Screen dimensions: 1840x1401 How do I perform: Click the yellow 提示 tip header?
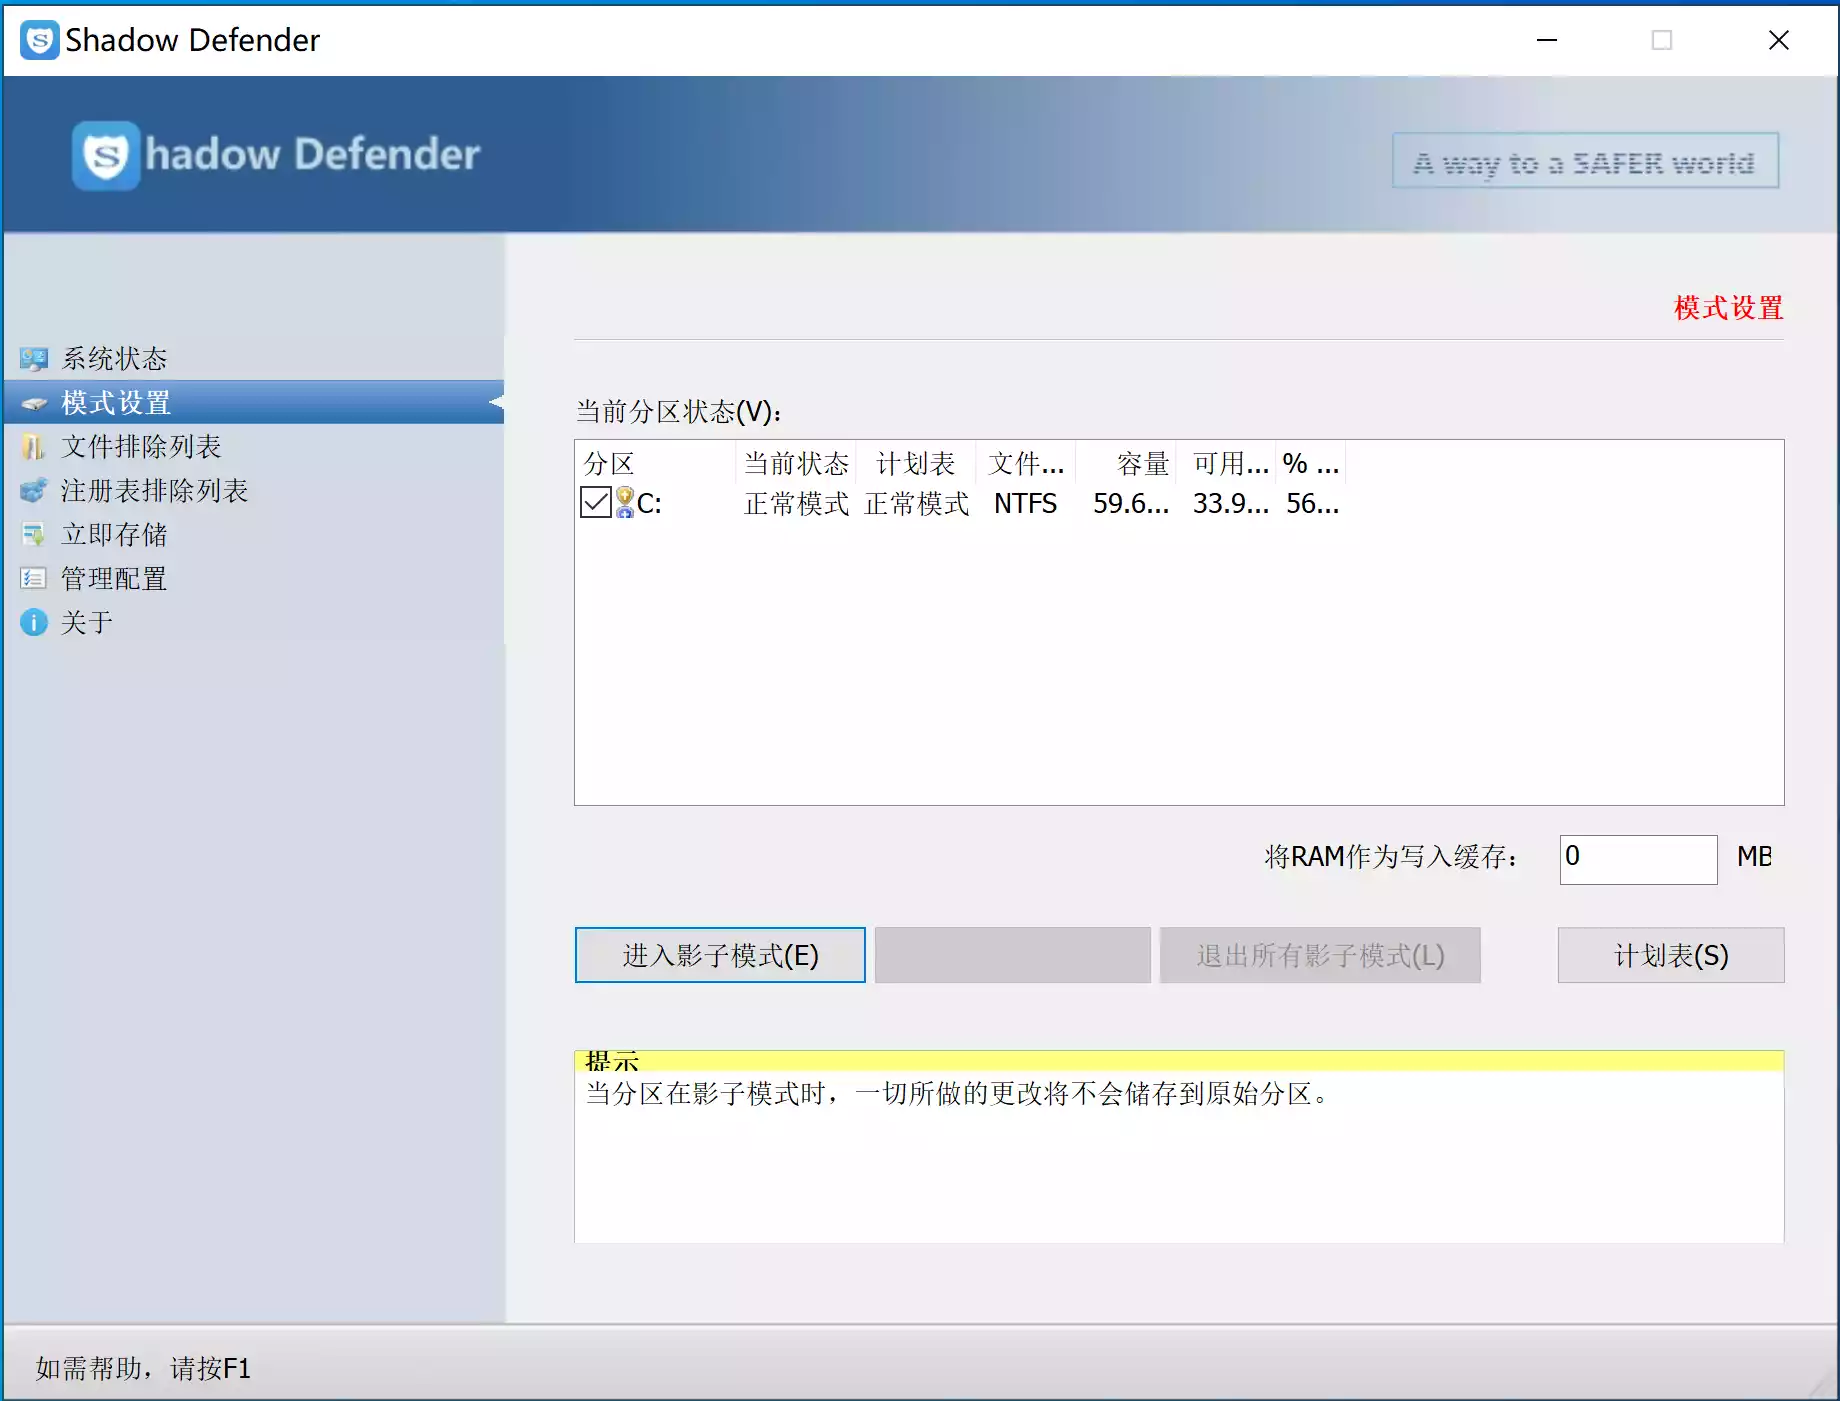pos(1179,1060)
